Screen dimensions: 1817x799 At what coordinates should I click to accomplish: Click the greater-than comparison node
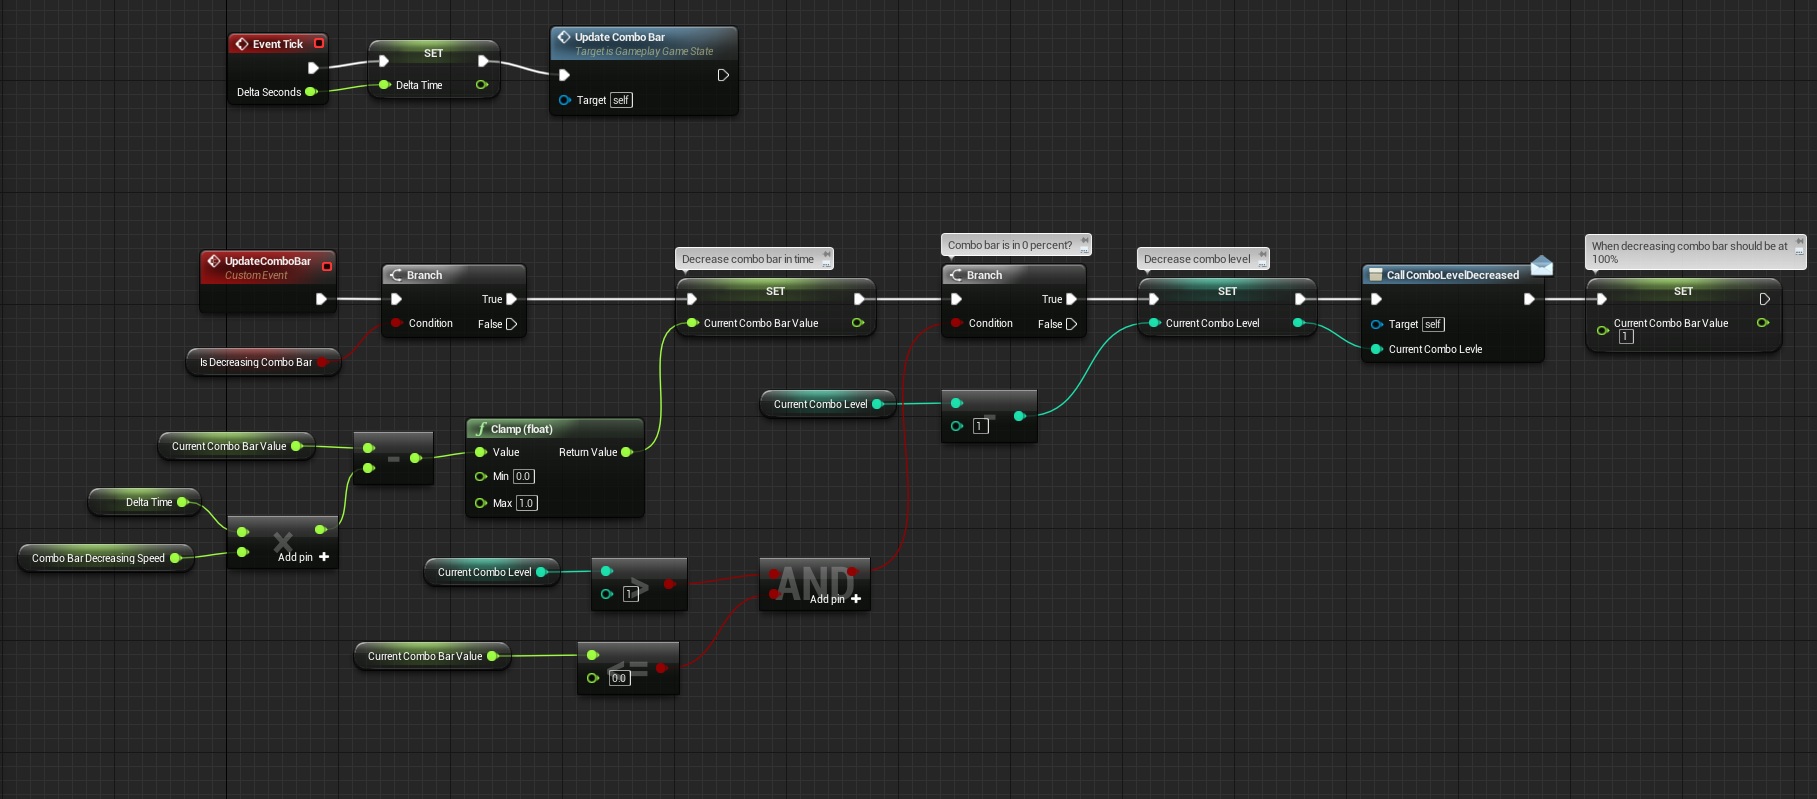639,584
